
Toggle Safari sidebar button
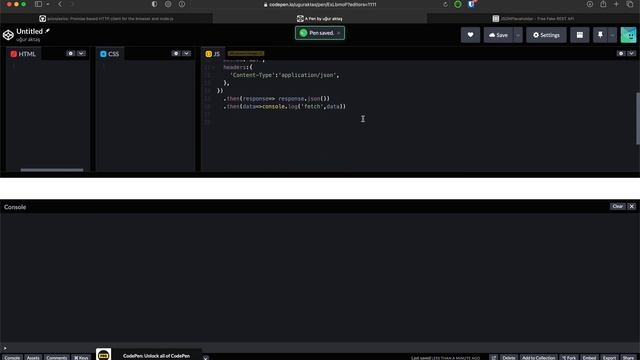(38, 4)
